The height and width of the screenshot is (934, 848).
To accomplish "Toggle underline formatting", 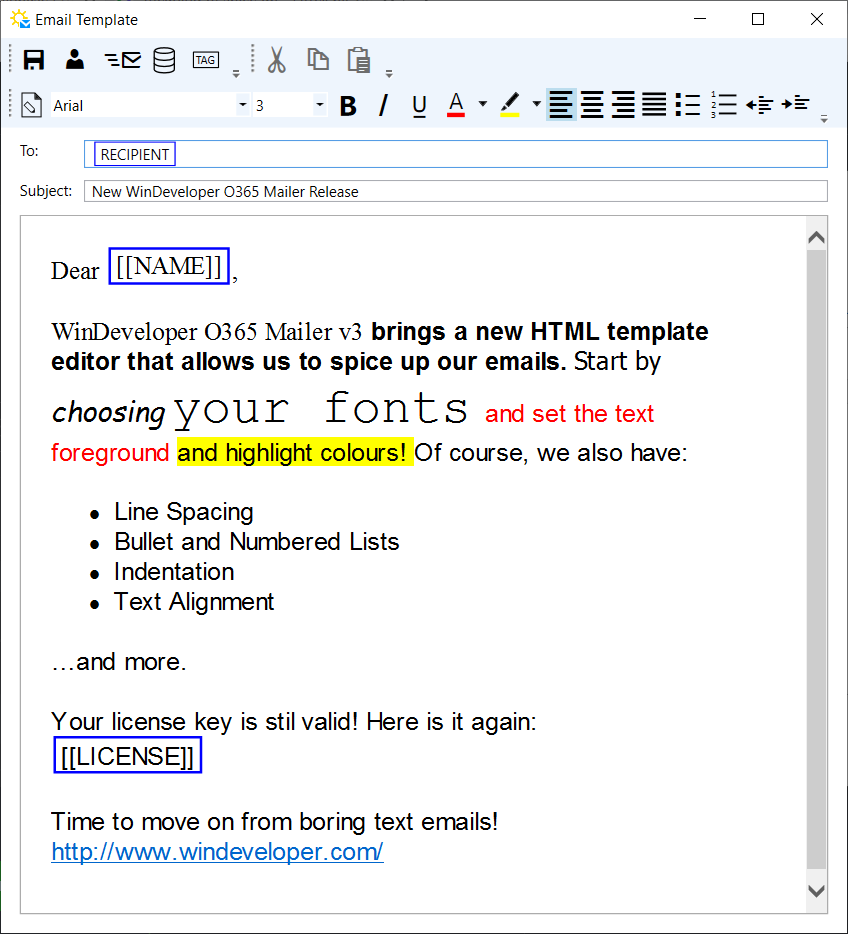I will 419,106.
